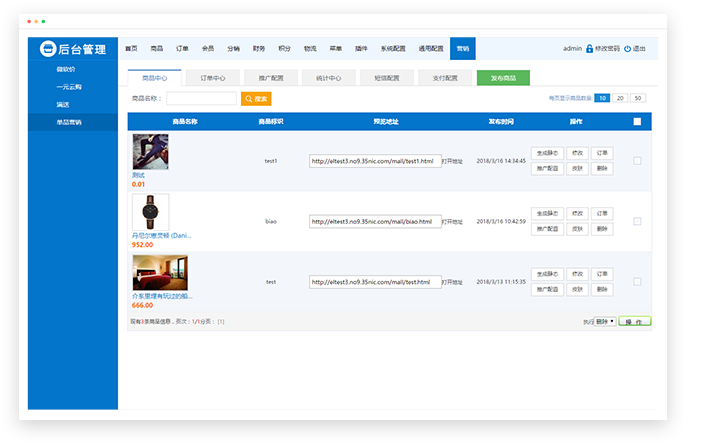Click 生成静态 for the test1 product

[x=546, y=153]
